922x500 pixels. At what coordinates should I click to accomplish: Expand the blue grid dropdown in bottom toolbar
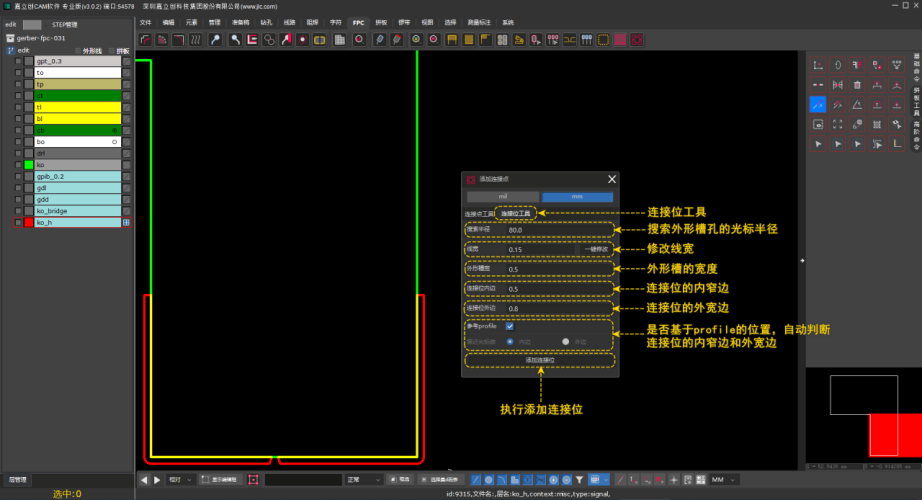(x=606, y=480)
